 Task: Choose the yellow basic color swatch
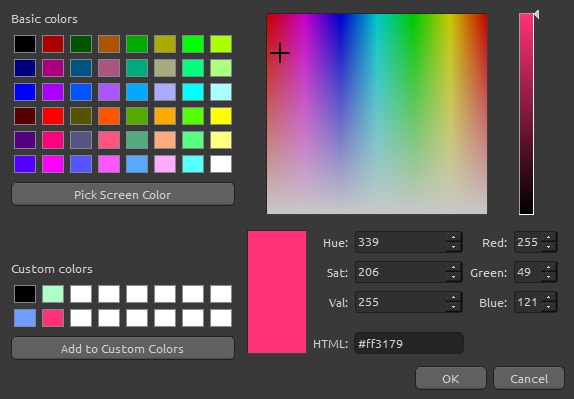tap(221, 116)
